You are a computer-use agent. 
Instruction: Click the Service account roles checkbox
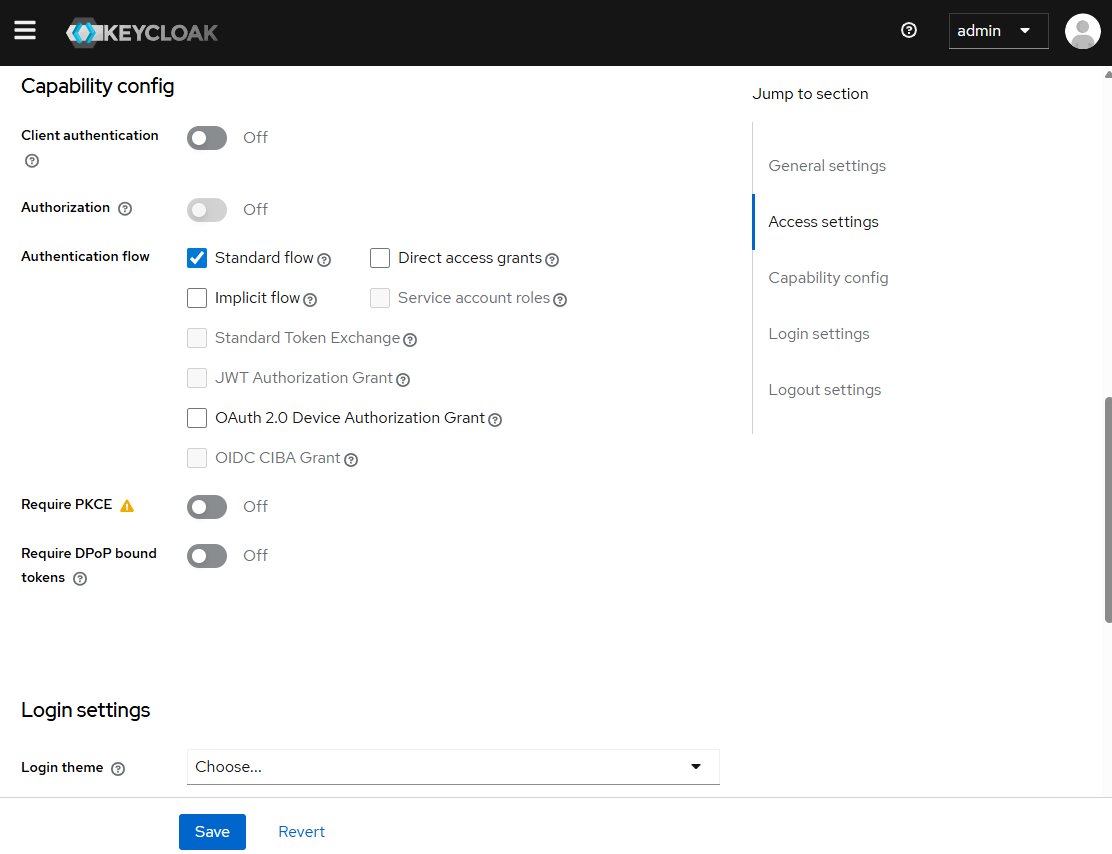coord(380,298)
